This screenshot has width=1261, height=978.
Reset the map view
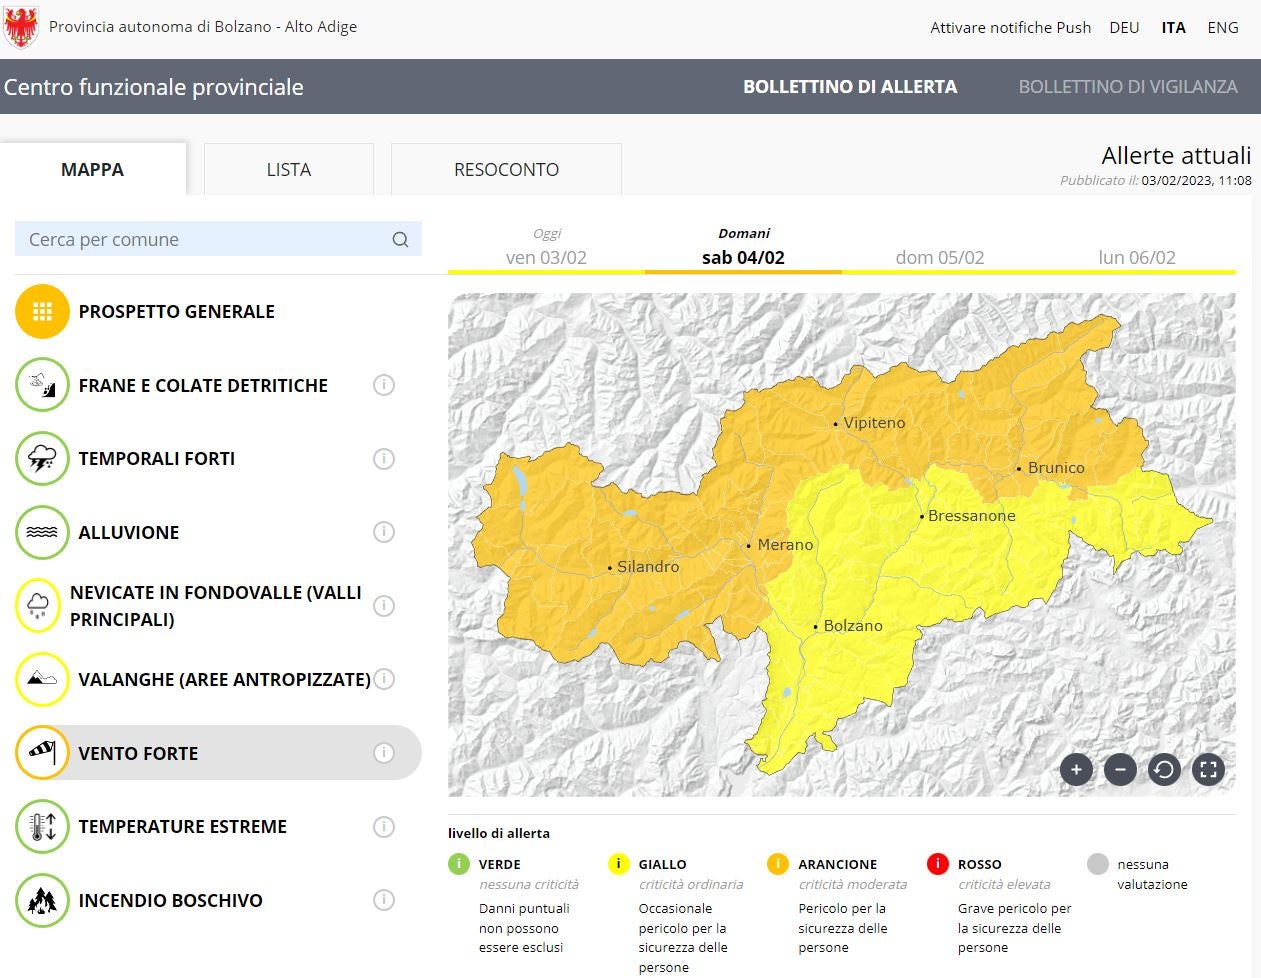pyautogui.click(x=1164, y=770)
